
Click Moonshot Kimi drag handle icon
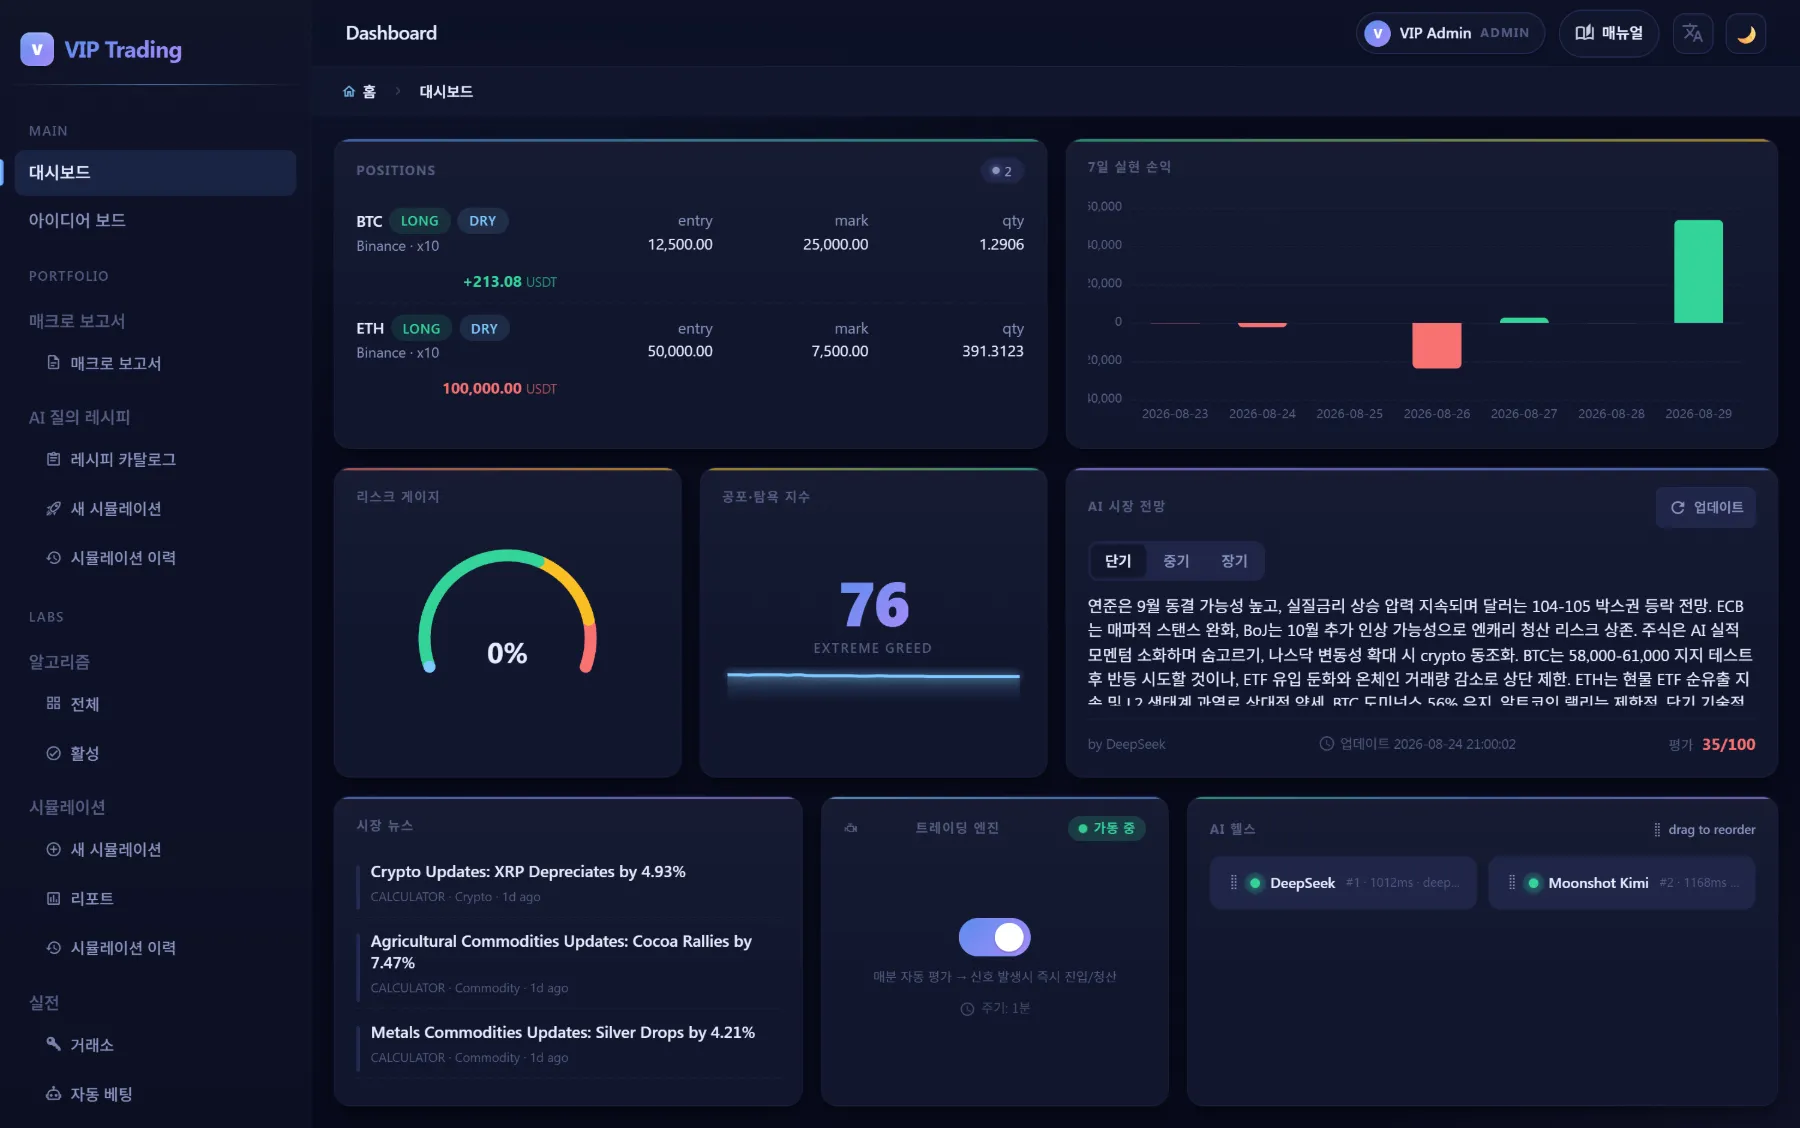pyautogui.click(x=1512, y=883)
